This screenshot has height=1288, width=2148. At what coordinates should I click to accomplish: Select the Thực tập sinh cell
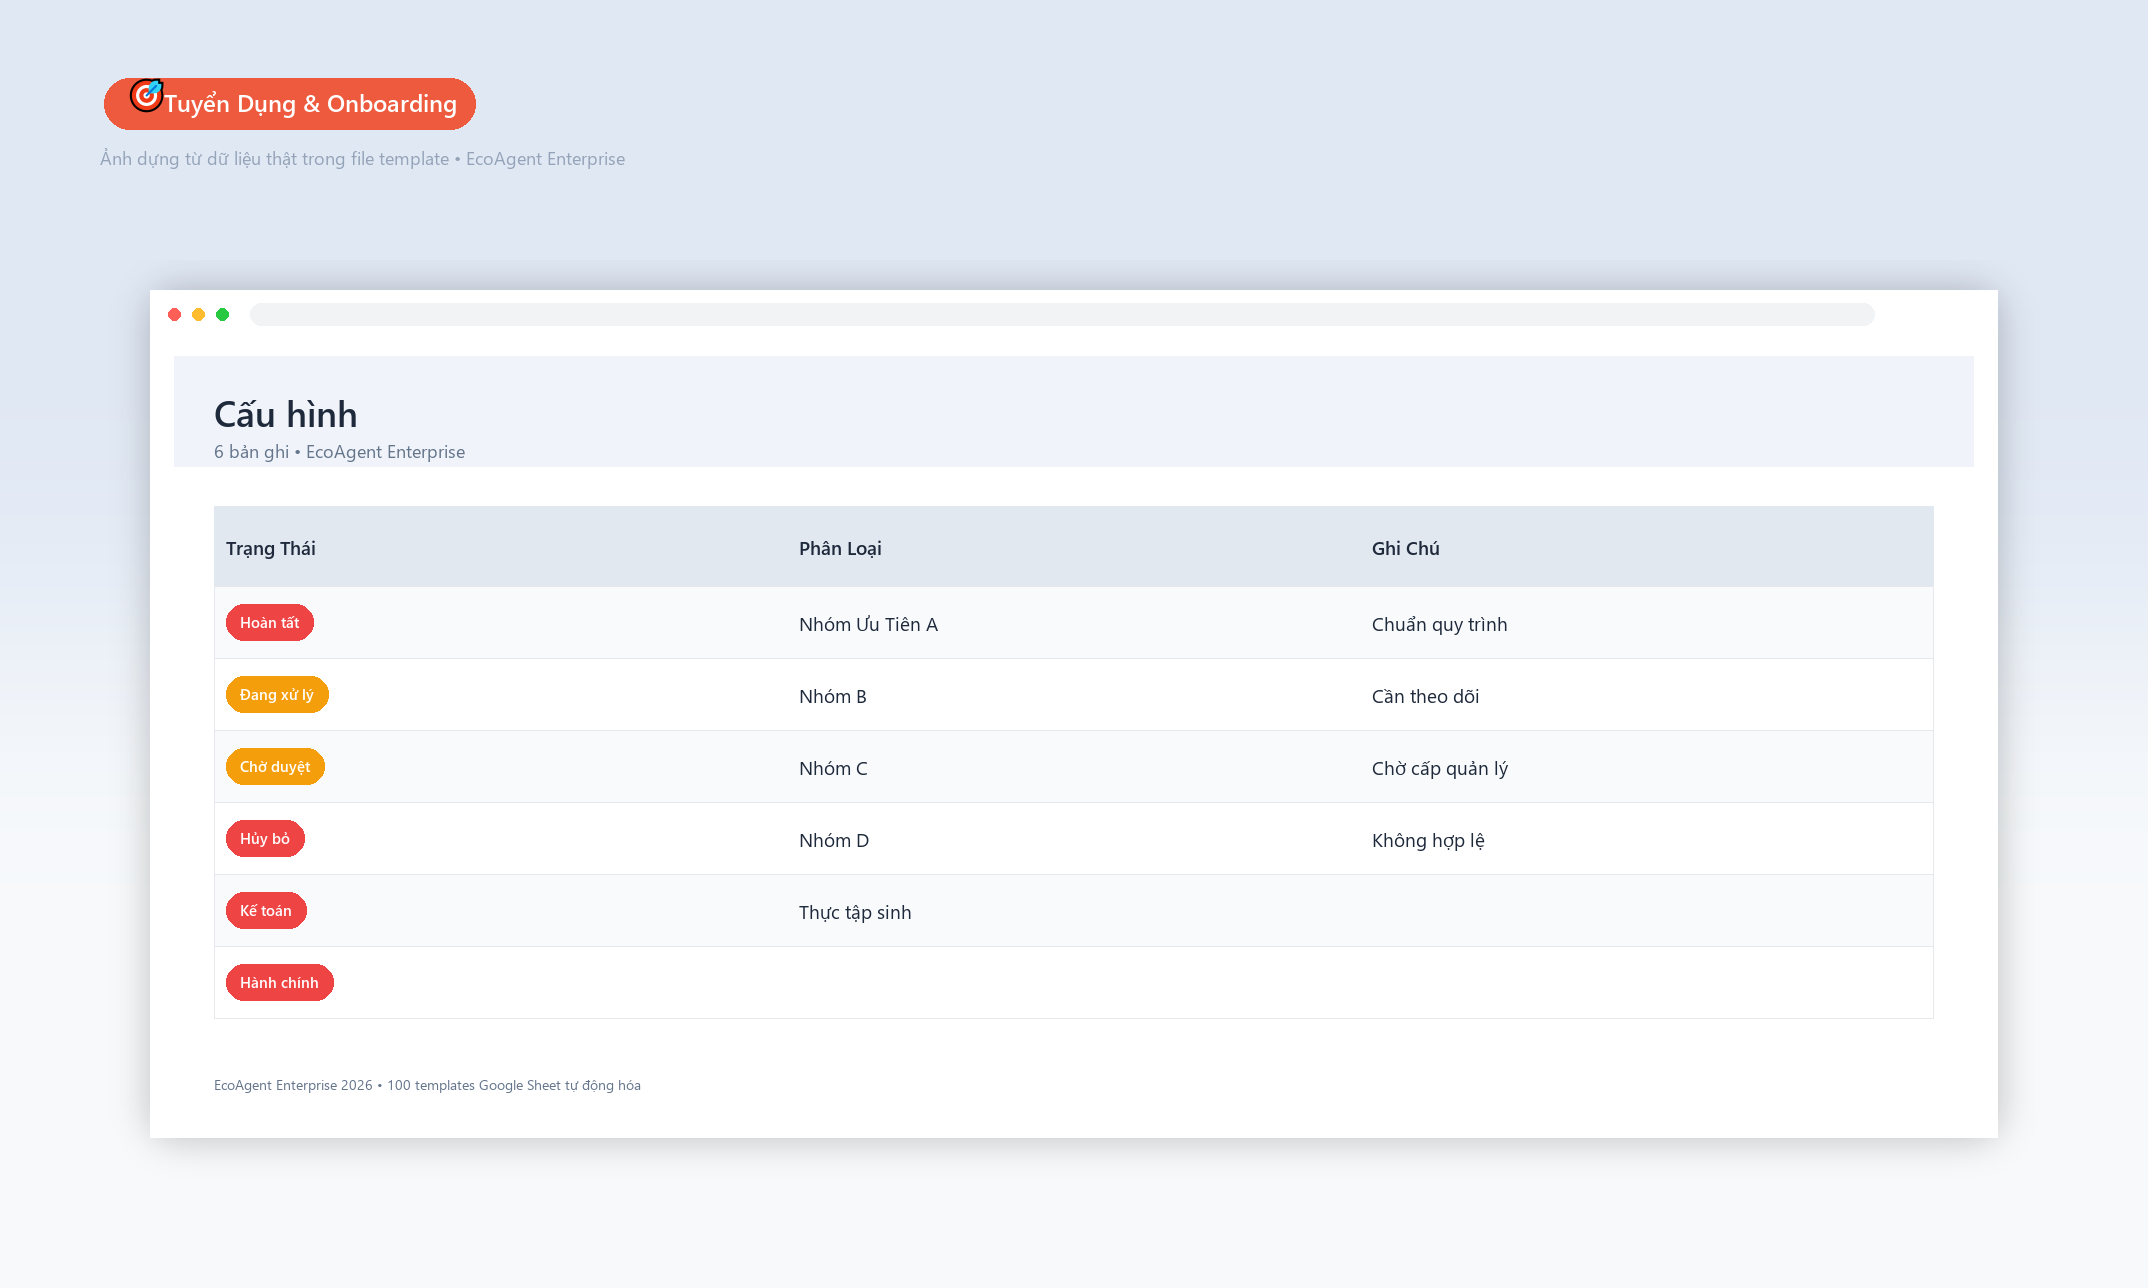point(855,913)
